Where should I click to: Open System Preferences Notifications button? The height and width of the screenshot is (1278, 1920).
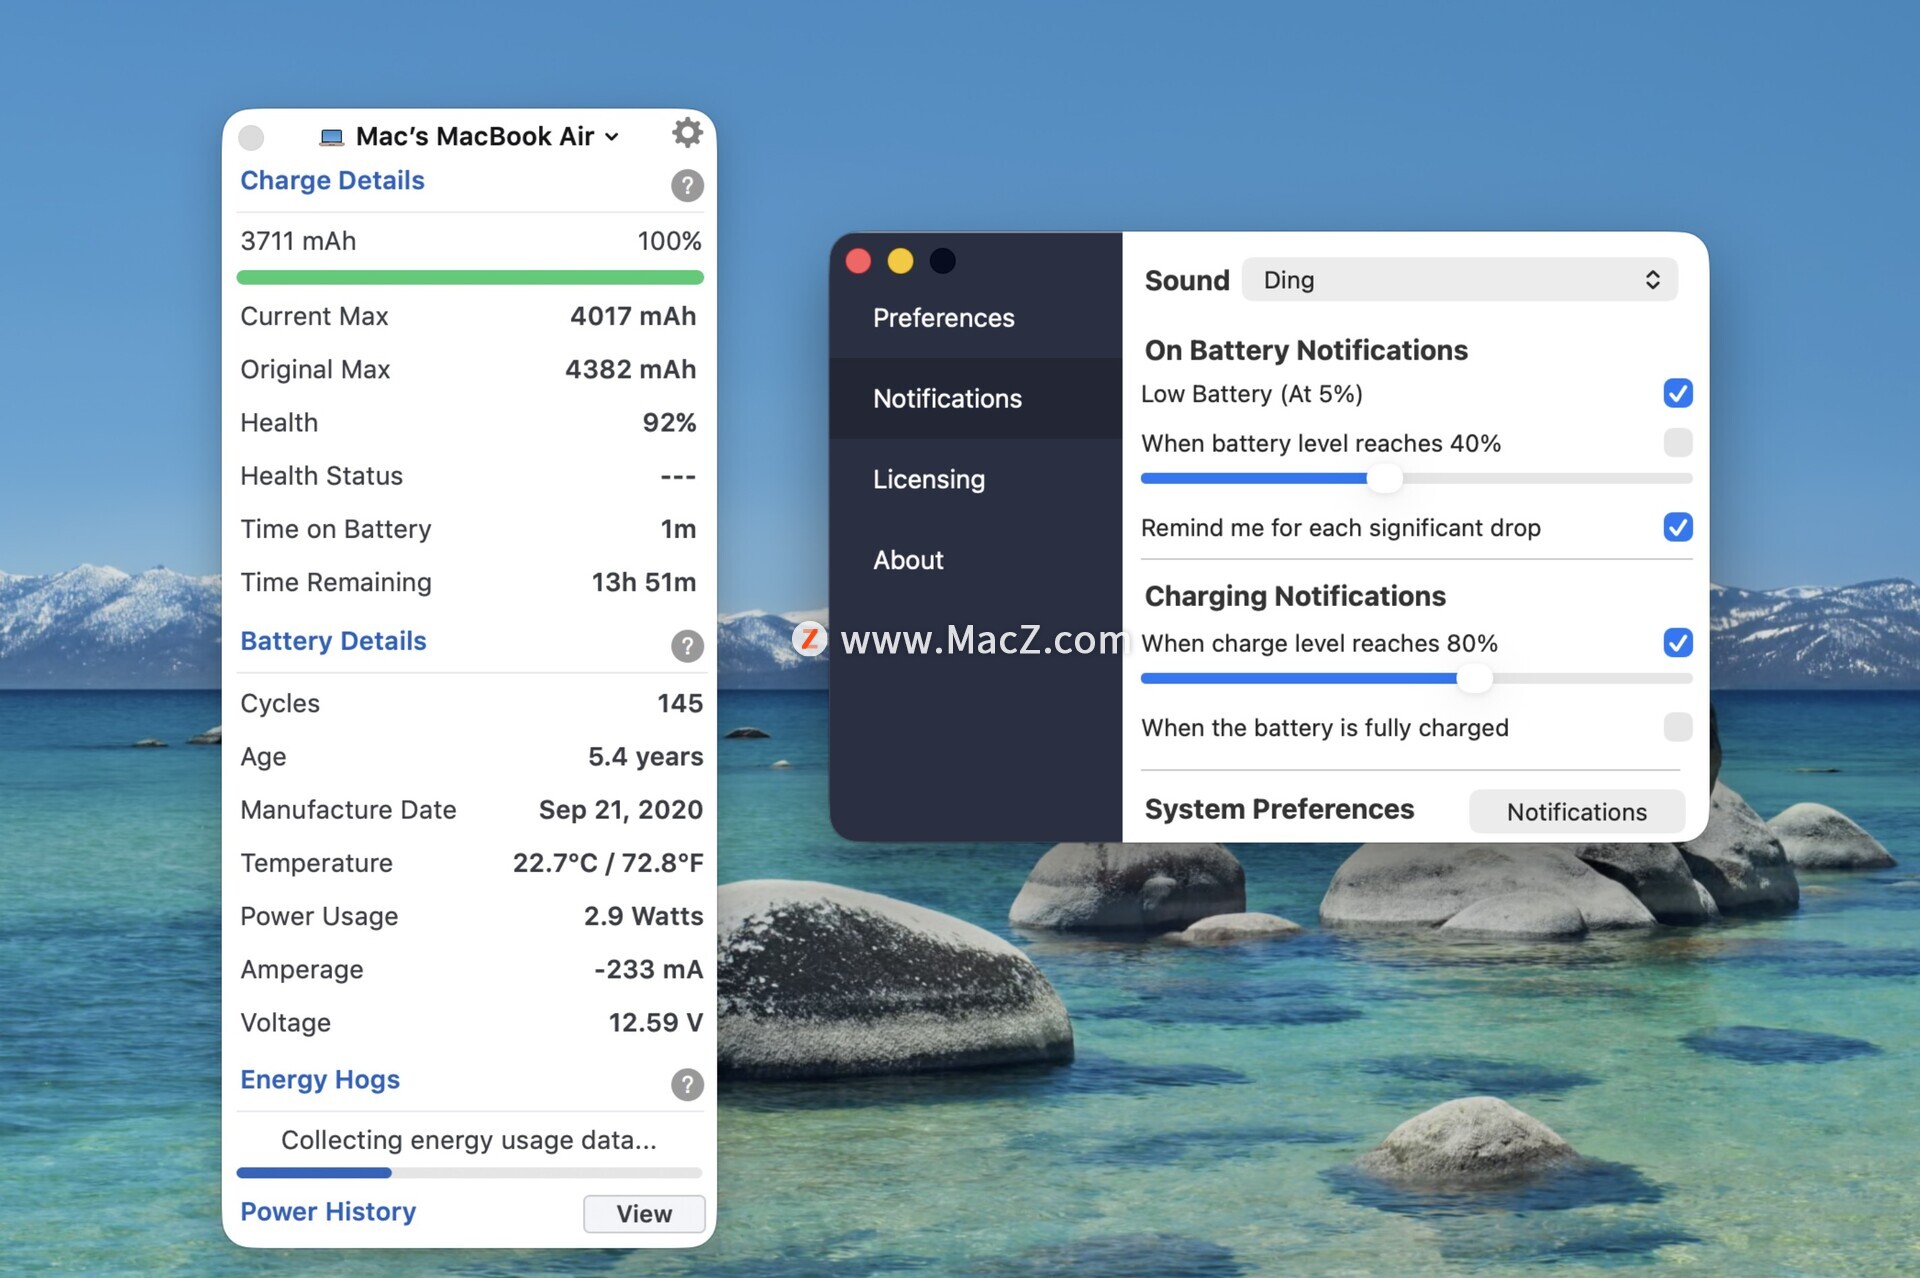point(1576,811)
